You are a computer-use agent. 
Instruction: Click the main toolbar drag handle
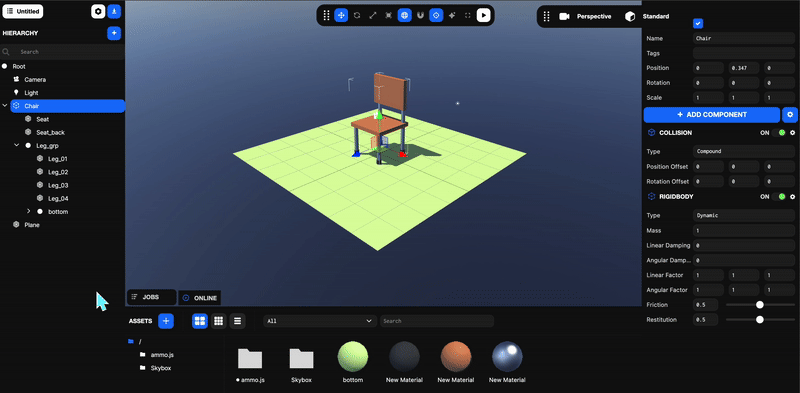coord(327,15)
